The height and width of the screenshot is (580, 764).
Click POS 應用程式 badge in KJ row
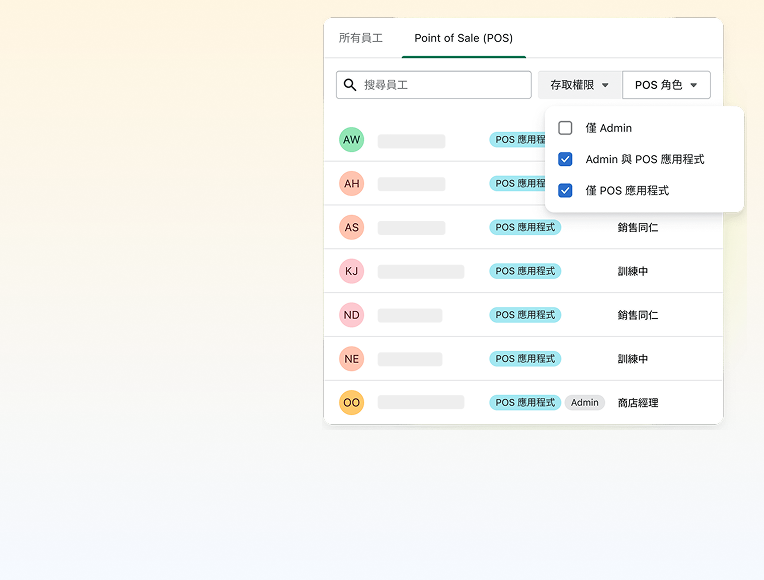coord(525,271)
